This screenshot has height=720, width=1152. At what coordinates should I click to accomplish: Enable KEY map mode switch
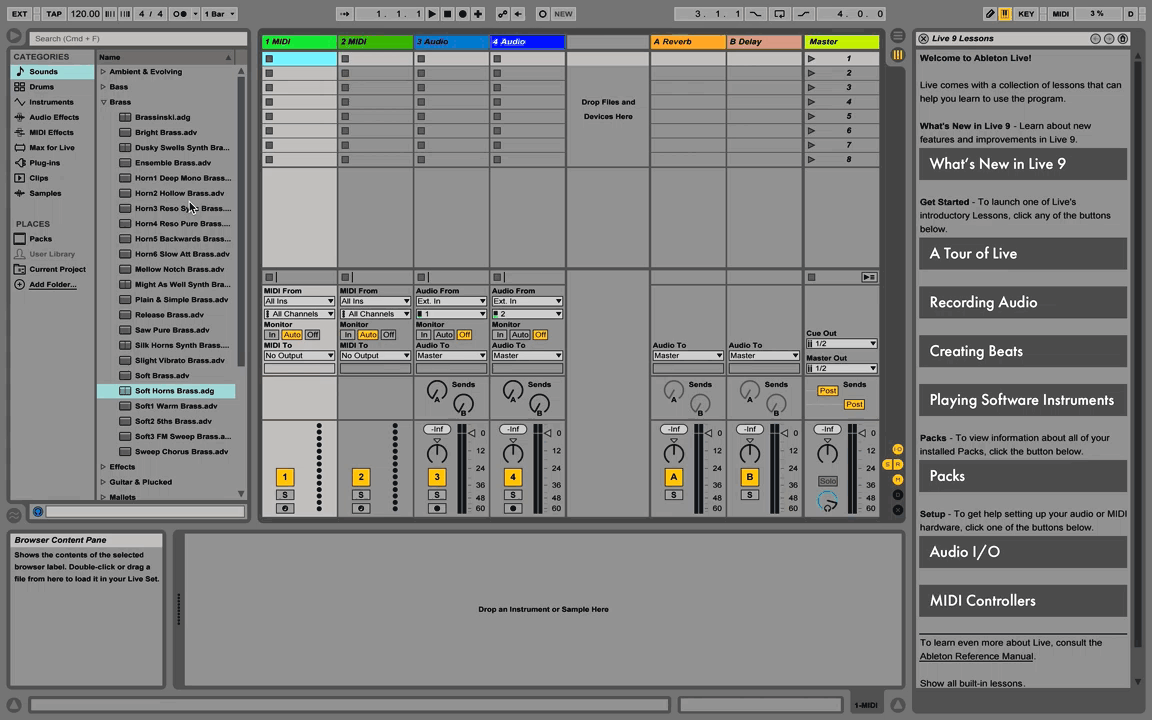point(1026,14)
